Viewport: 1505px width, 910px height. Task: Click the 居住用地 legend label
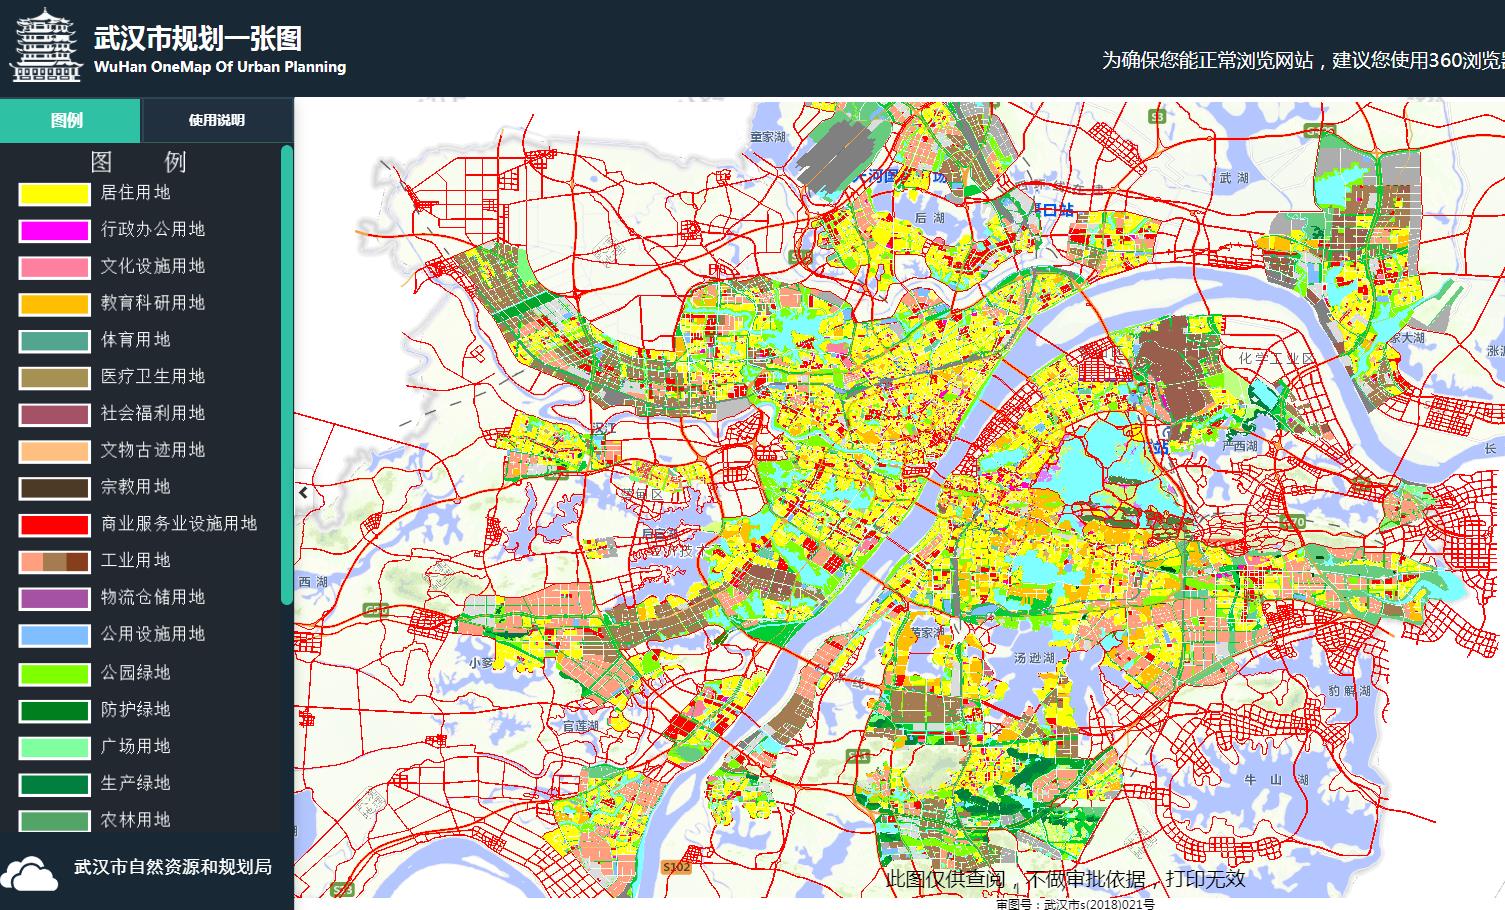click(135, 193)
